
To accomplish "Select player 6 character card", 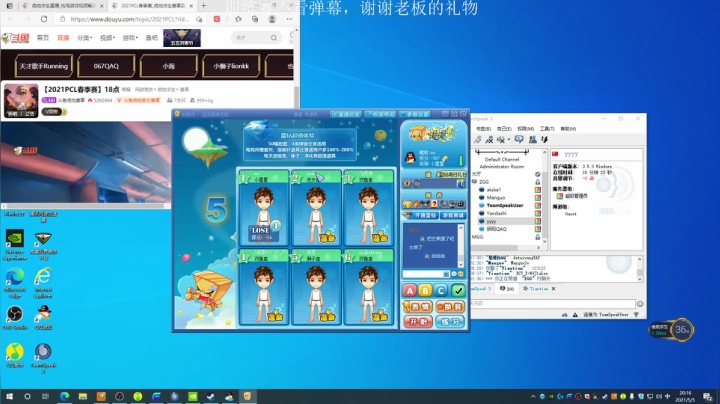I will (369, 287).
